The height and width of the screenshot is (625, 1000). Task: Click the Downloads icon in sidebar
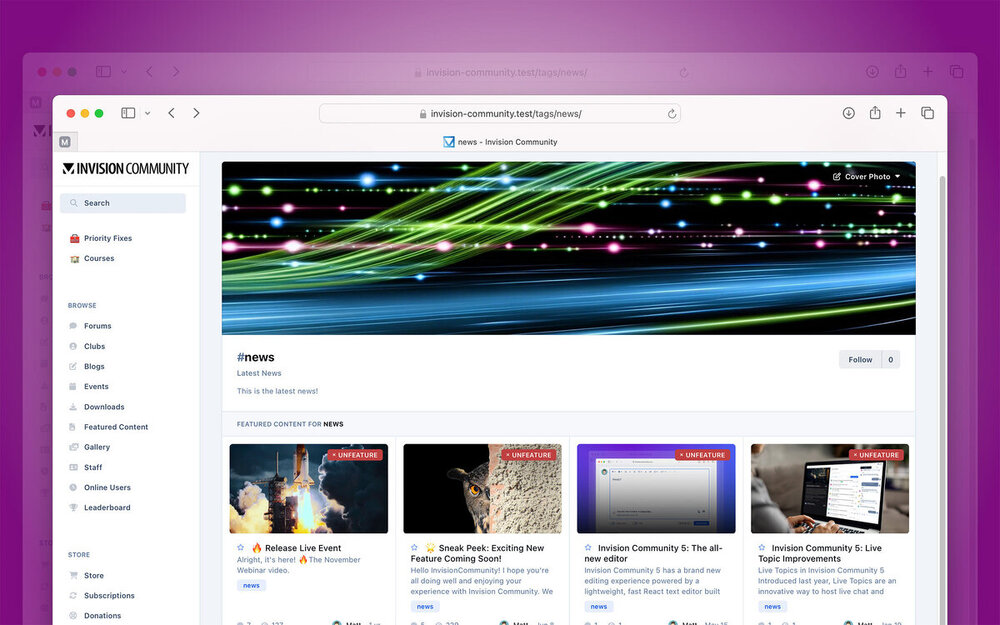(x=73, y=407)
